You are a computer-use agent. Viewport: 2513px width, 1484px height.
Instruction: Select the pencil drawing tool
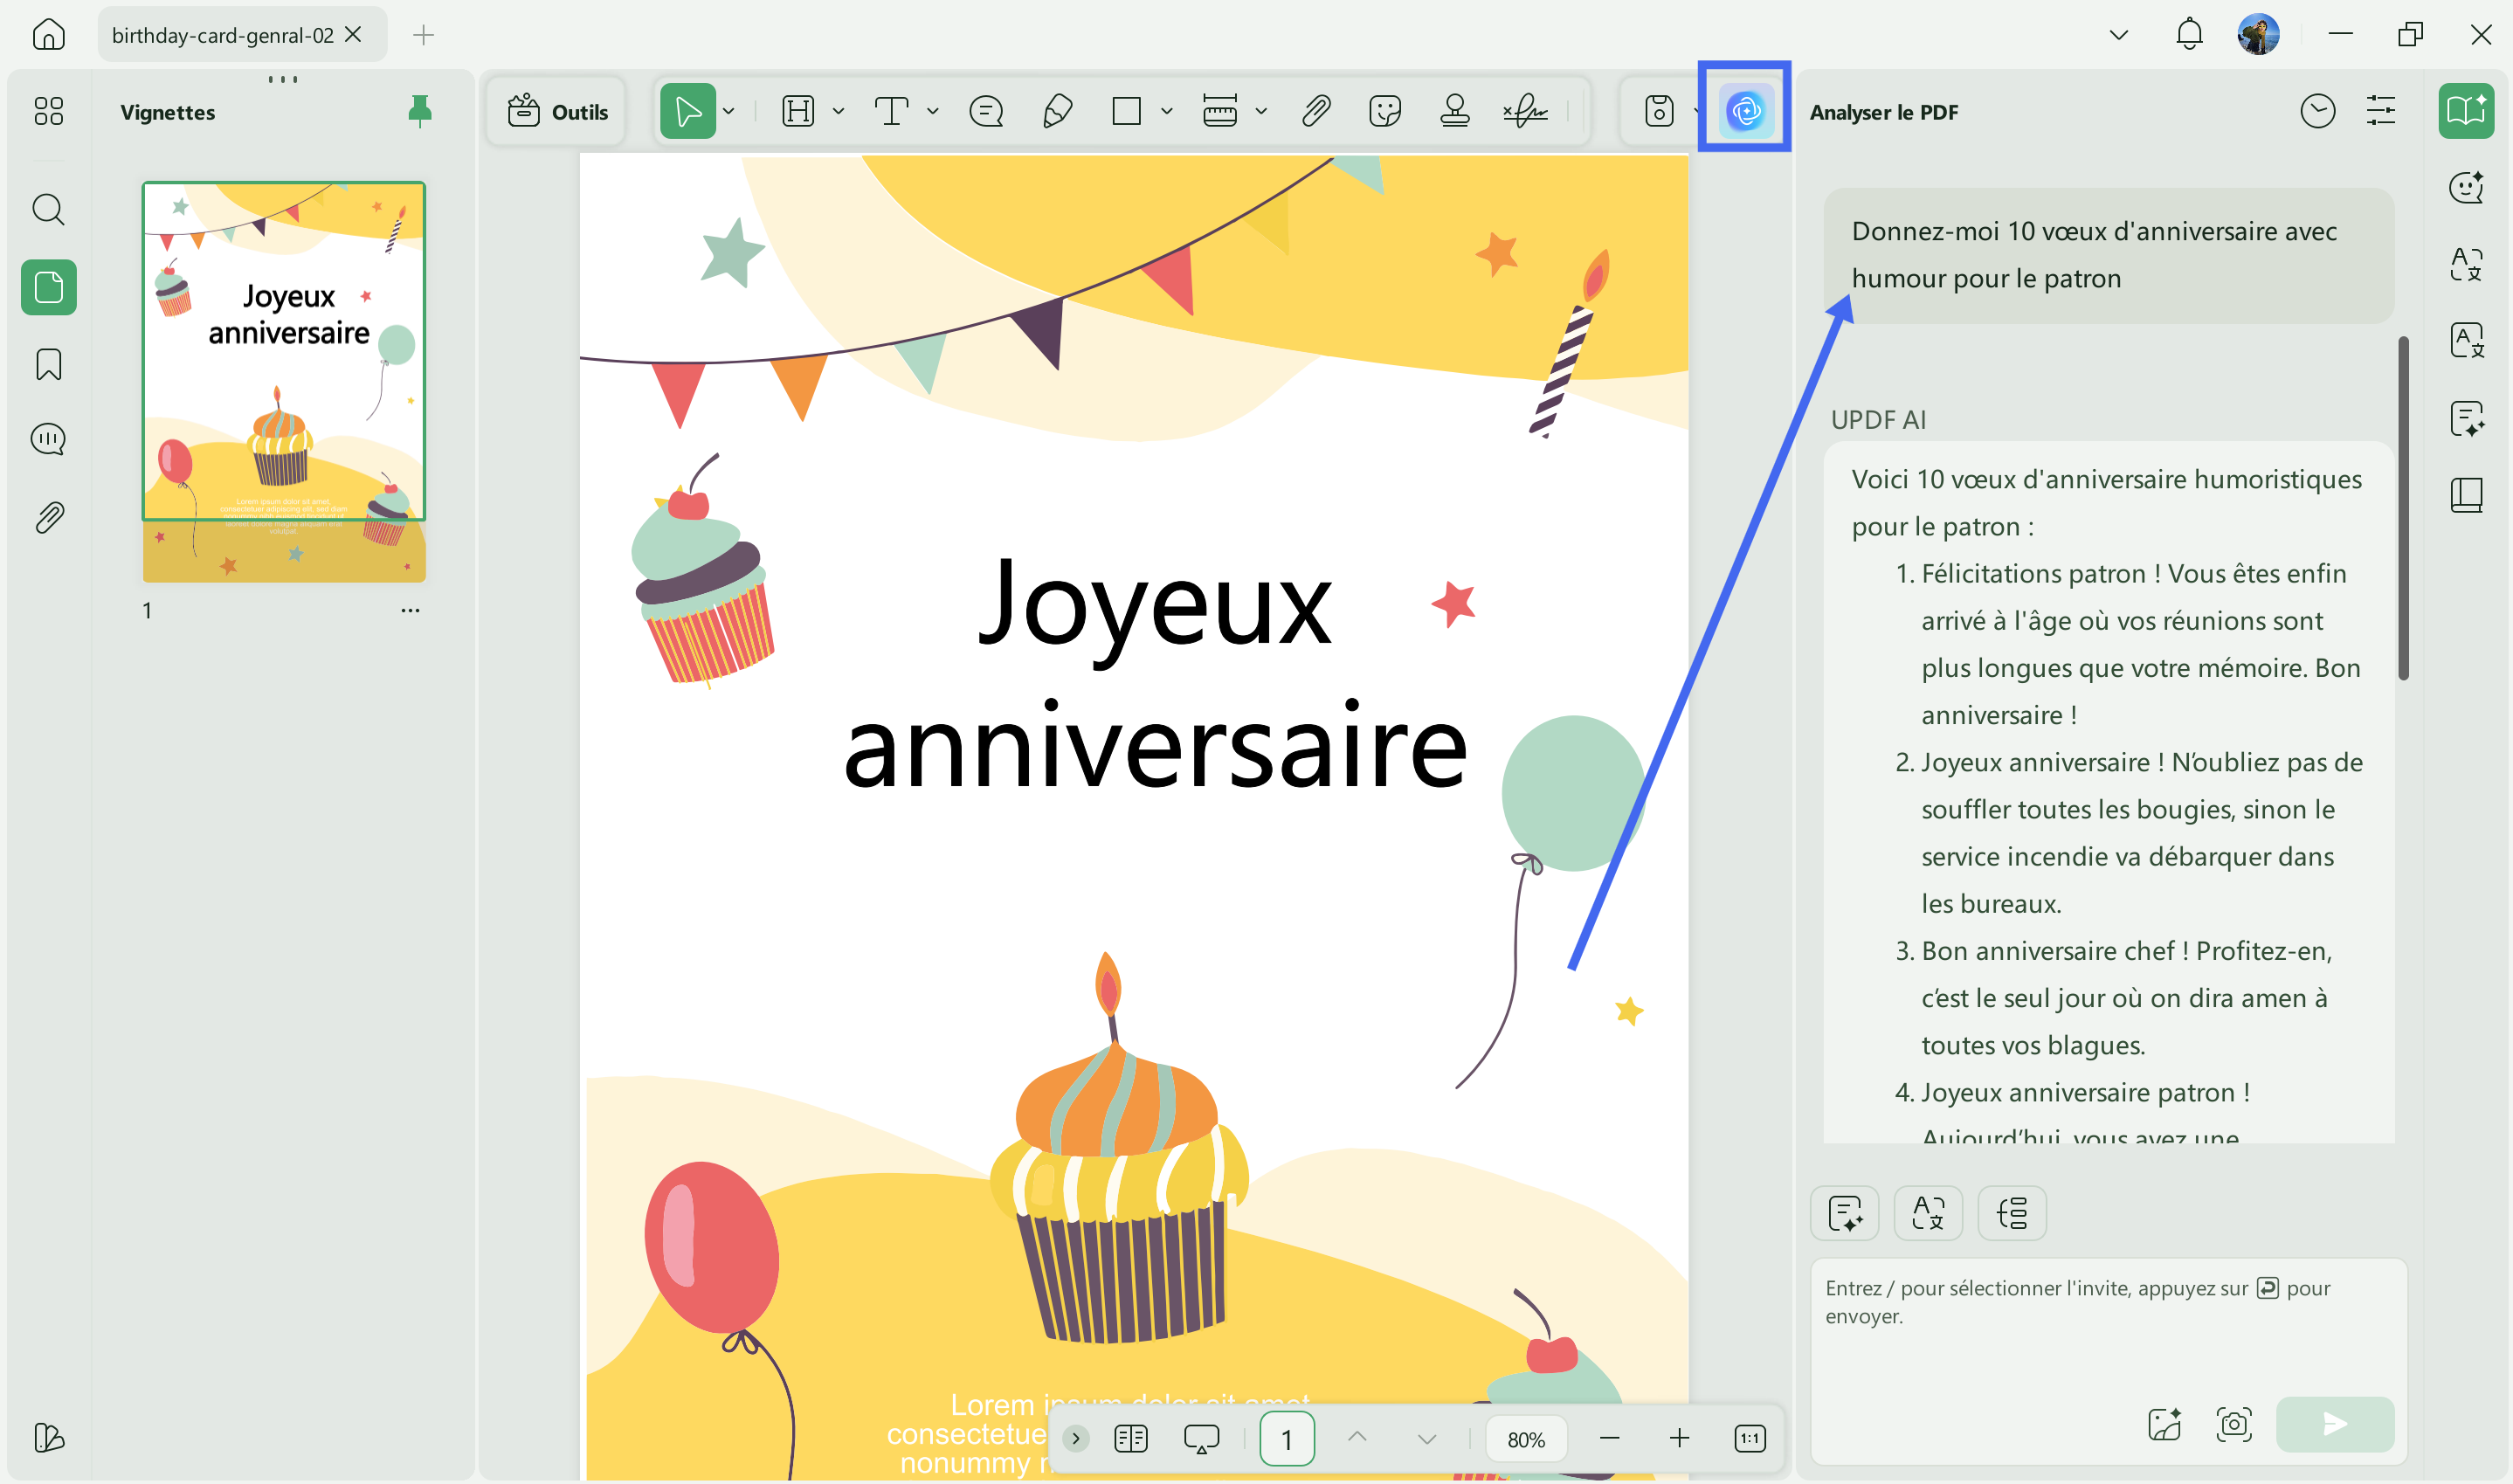pos(1057,110)
